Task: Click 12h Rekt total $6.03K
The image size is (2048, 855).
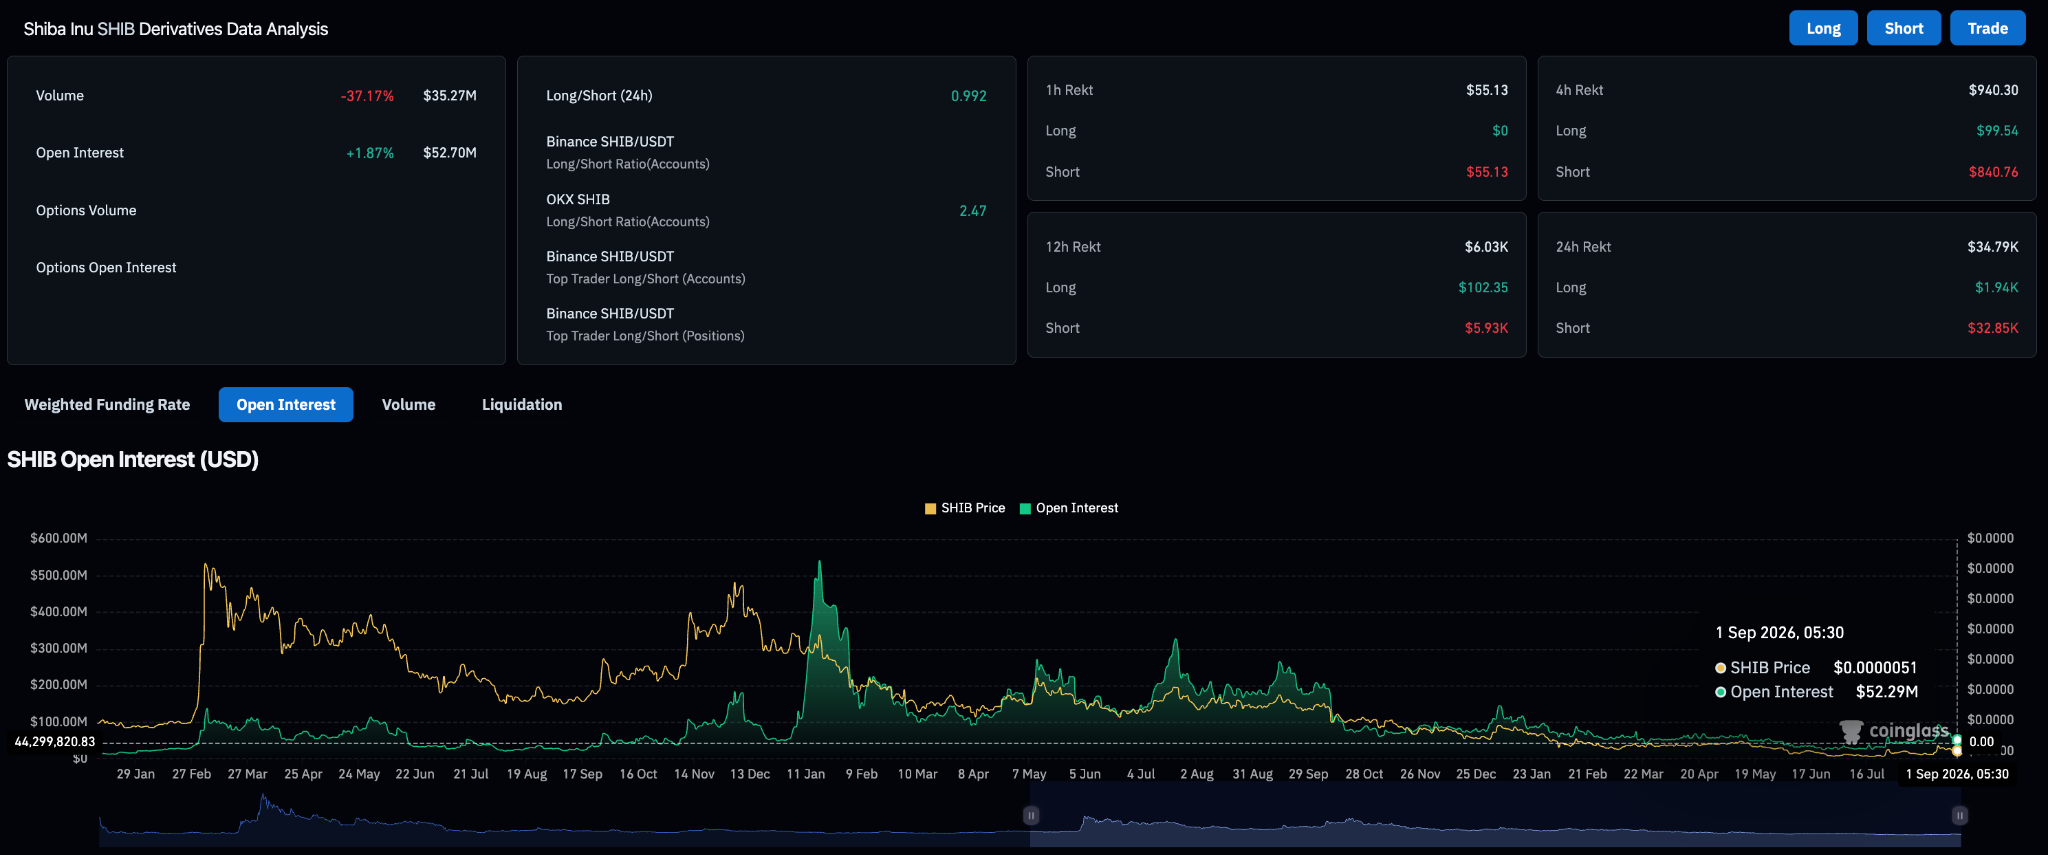Action: pos(1486,247)
